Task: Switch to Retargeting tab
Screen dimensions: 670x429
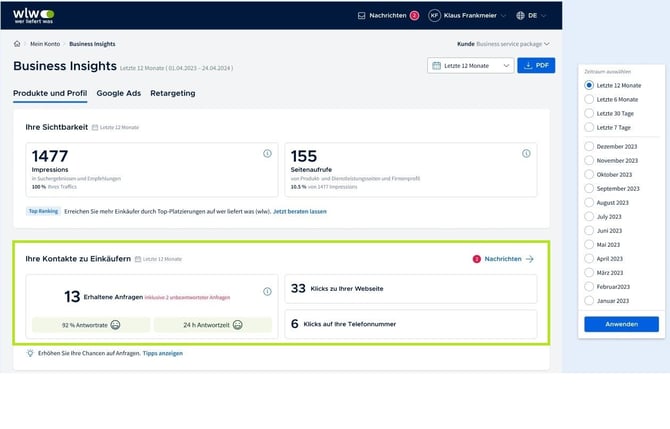Action: pyautogui.click(x=173, y=94)
